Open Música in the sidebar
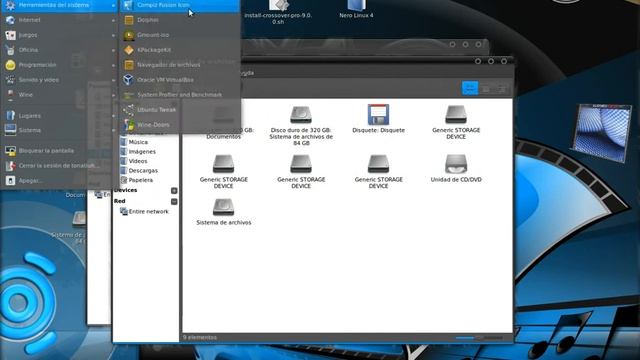 click(134, 142)
